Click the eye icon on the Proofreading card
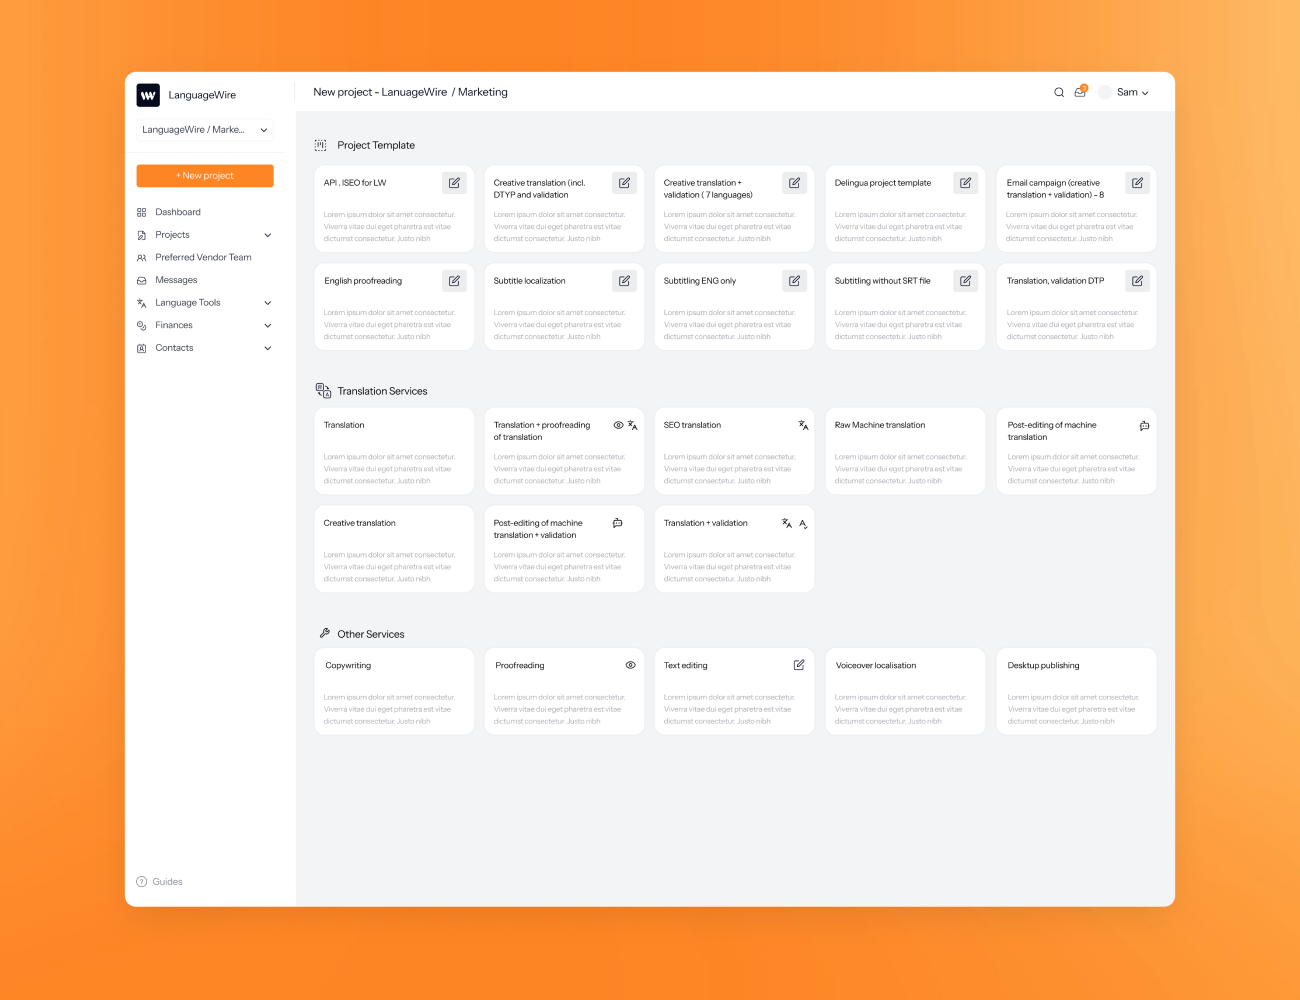The width and height of the screenshot is (1300, 1000). click(630, 664)
